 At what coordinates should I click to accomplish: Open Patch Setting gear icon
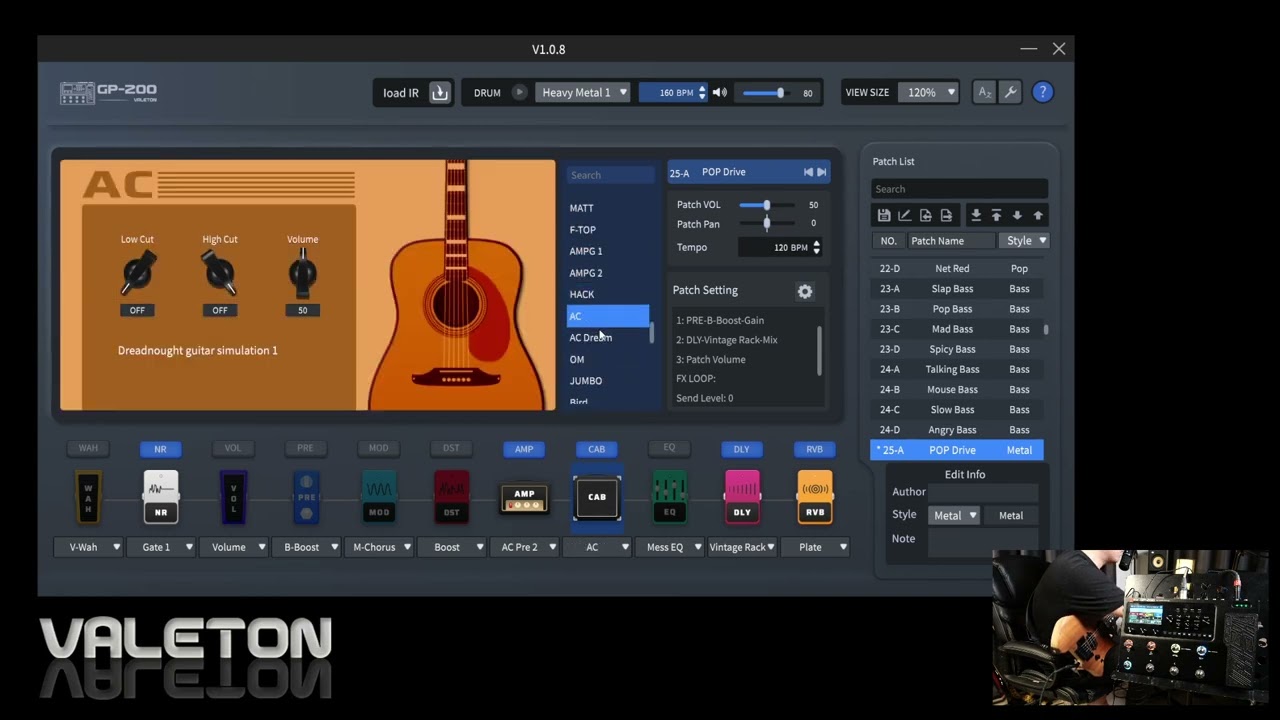point(805,291)
